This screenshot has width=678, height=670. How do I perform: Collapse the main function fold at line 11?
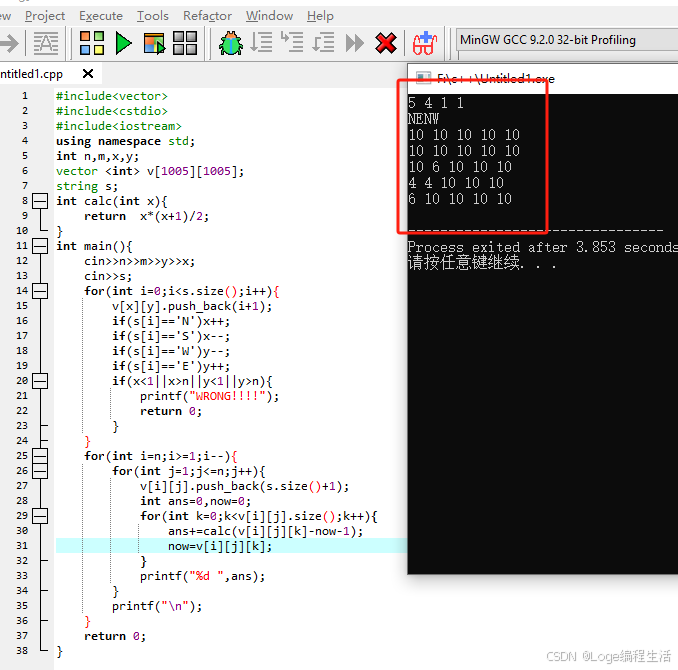click(40, 246)
